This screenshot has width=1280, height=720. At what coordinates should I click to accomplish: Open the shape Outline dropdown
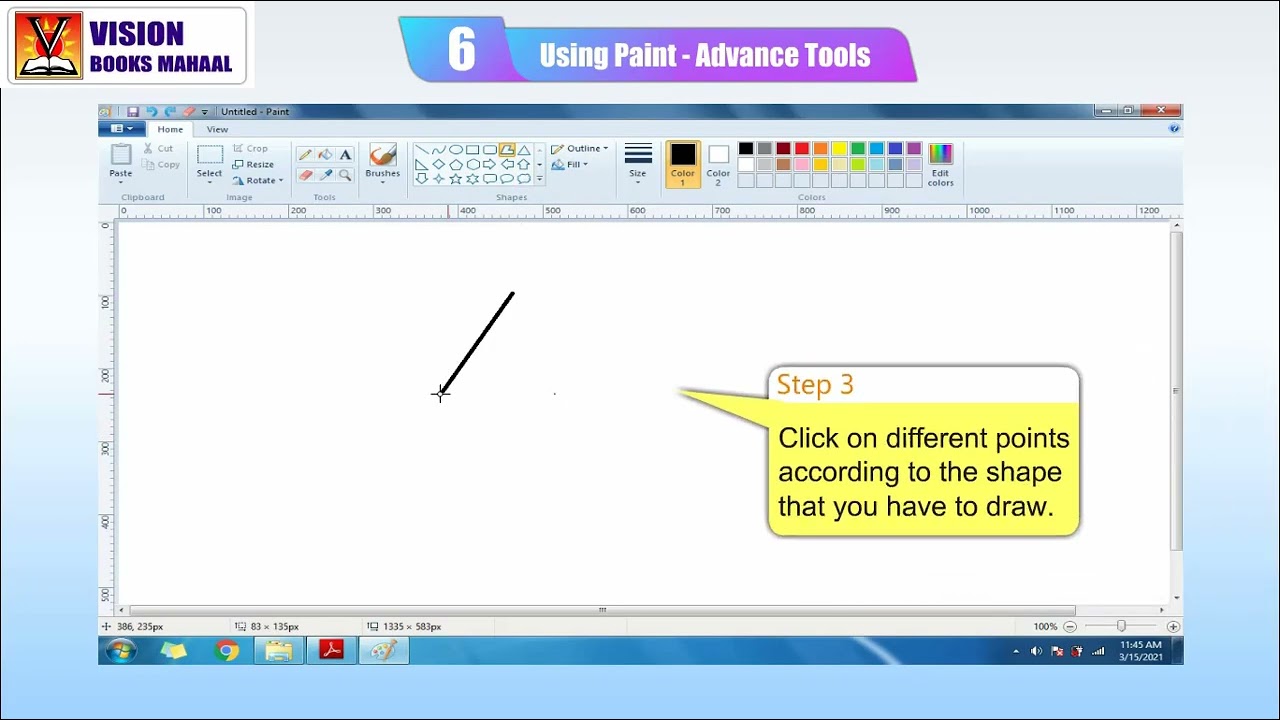(x=579, y=149)
